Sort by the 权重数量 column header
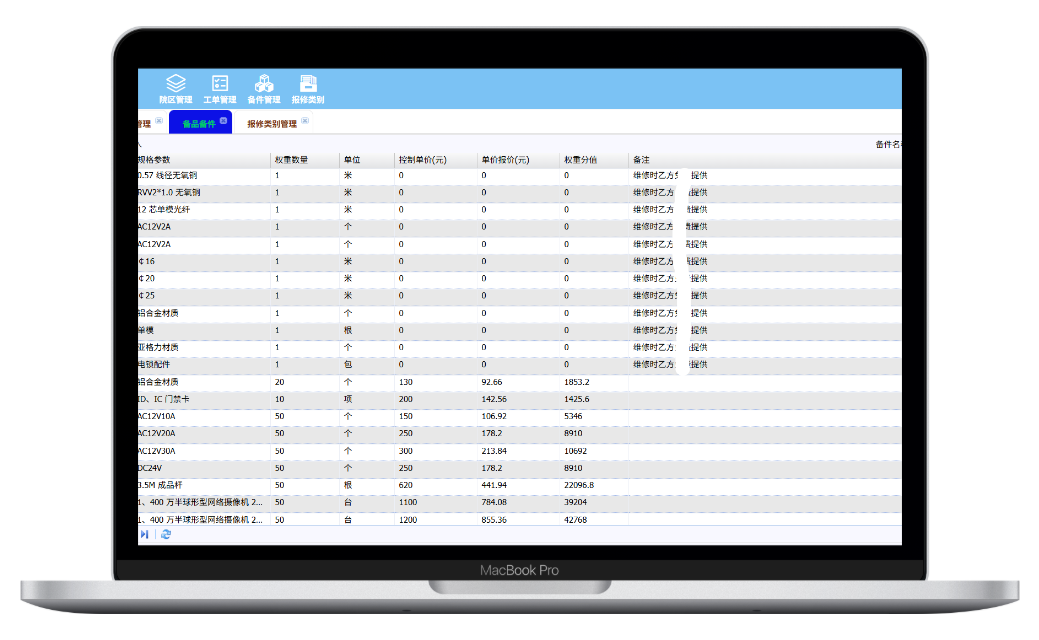The height and width of the screenshot is (640, 1039). (291, 160)
